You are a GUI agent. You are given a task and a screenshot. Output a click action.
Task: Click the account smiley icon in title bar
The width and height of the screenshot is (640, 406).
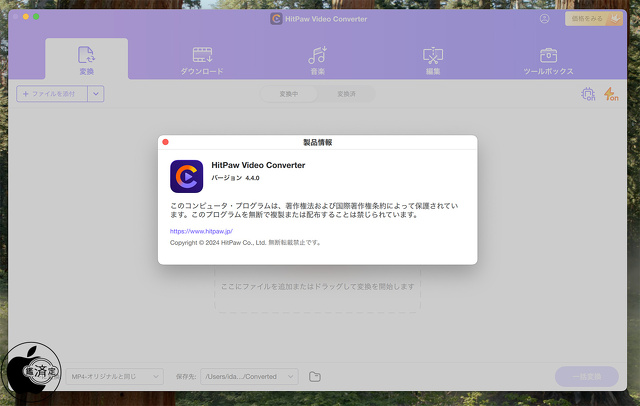[x=545, y=18]
